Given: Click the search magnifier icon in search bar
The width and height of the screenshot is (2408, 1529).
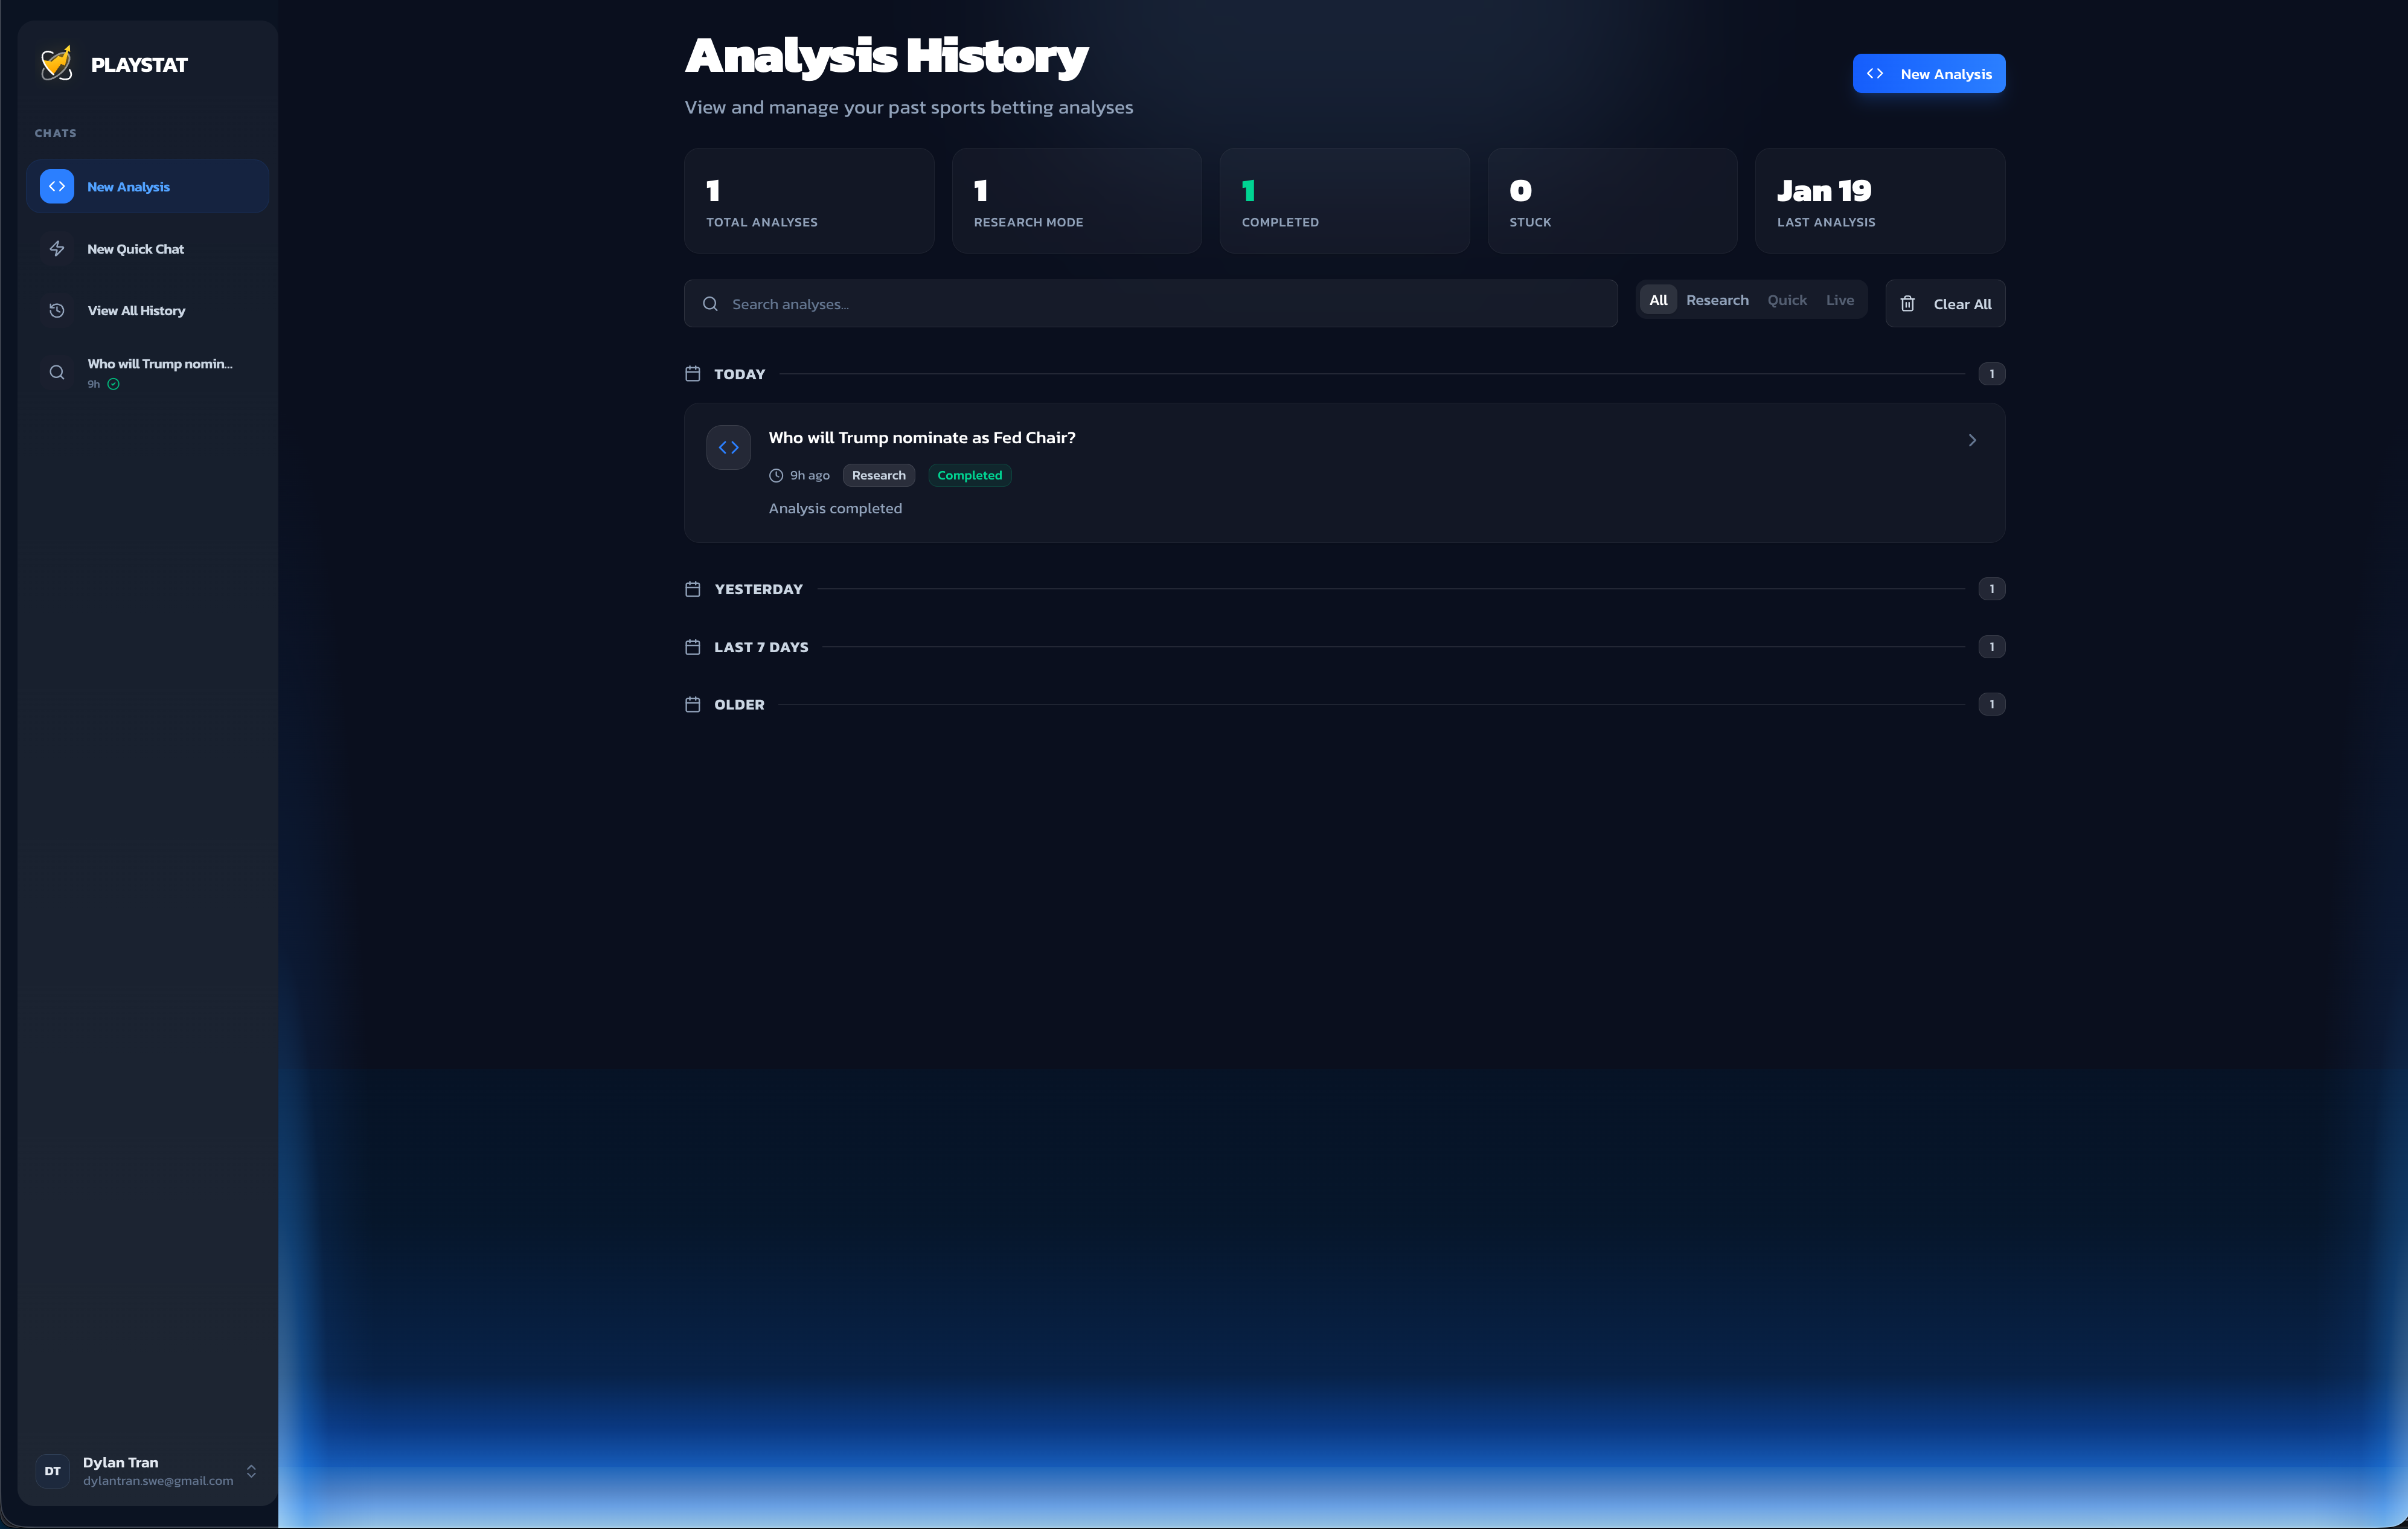Looking at the screenshot, I should point(710,303).
